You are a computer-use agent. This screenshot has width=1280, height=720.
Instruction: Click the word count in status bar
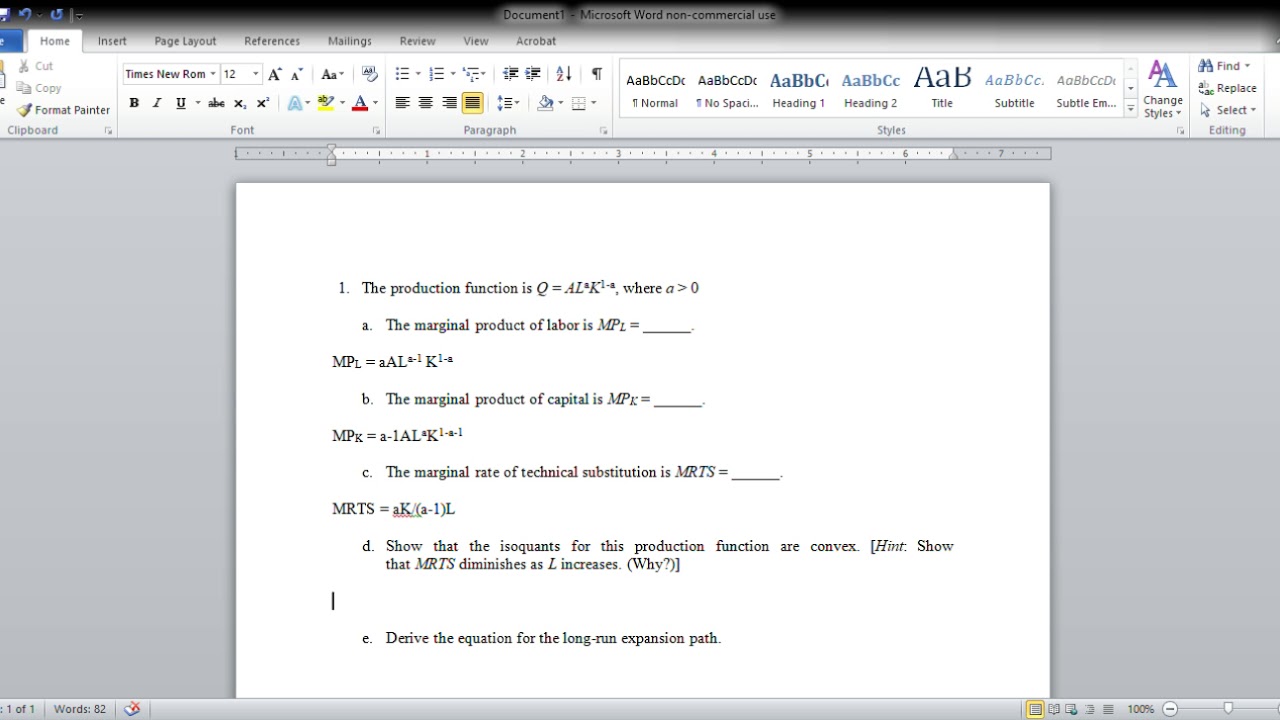point(80,709)
